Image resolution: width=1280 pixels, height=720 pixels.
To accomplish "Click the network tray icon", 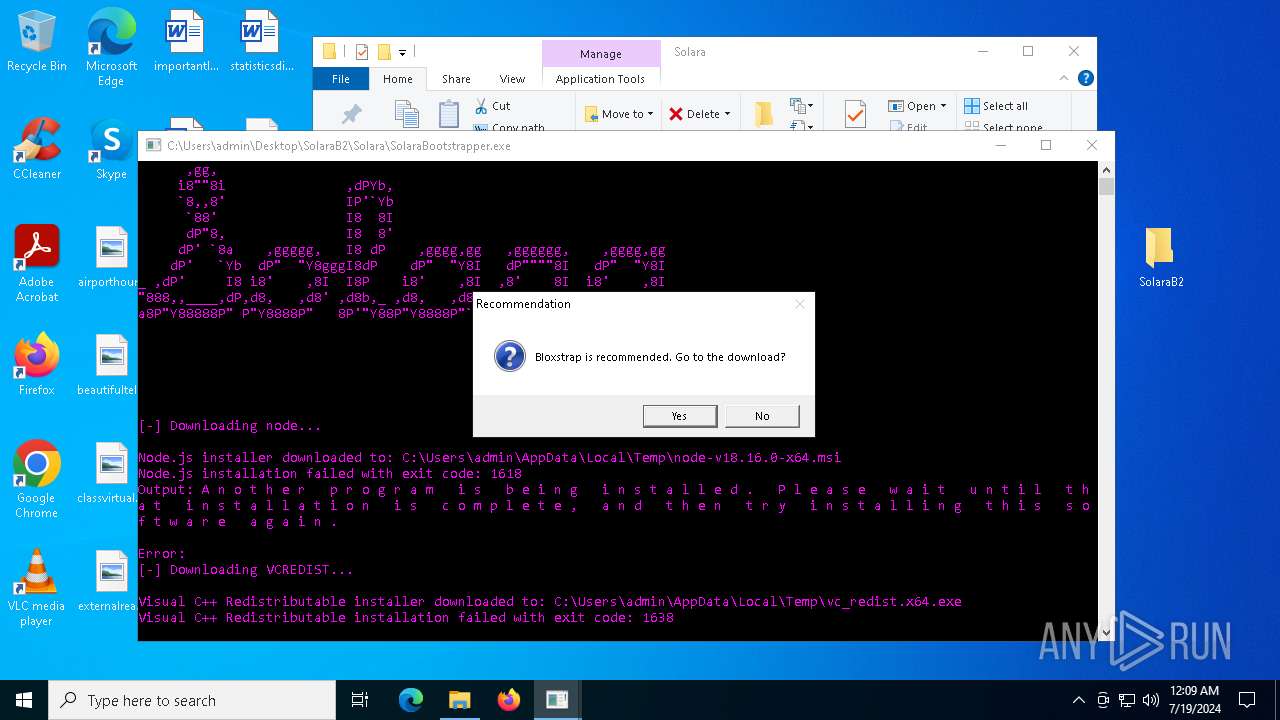I will click(x=1127, y=700).
